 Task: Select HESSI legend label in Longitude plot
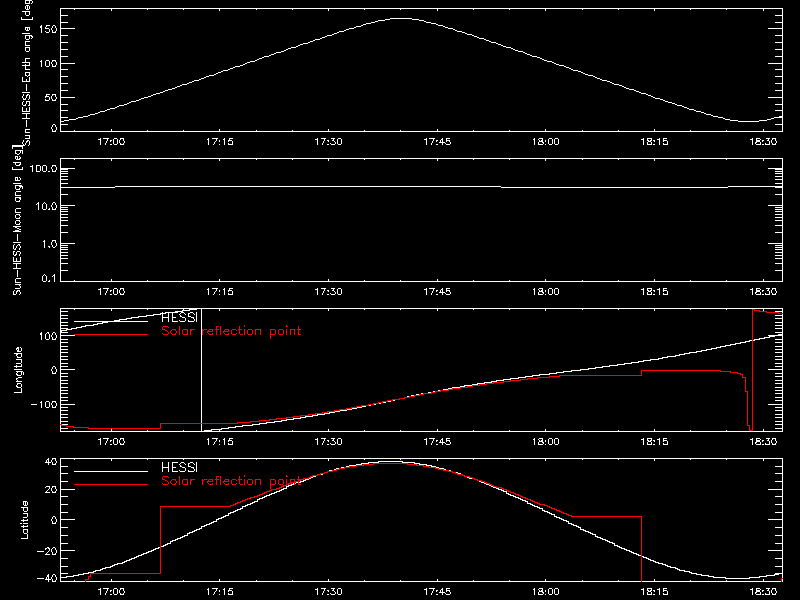pos(179,317)
